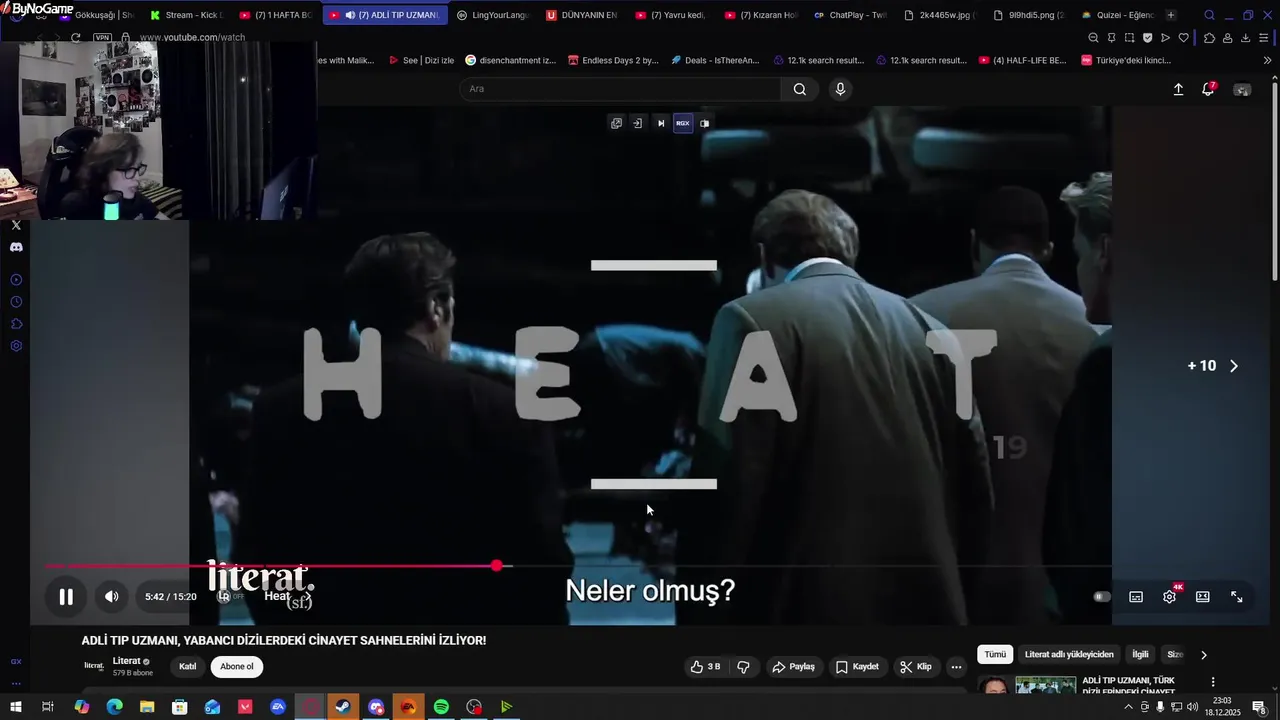This screenshot has width=1280, height=720.
Task: Switch on the autoplay toggle
Action: tap(1102, 597)
